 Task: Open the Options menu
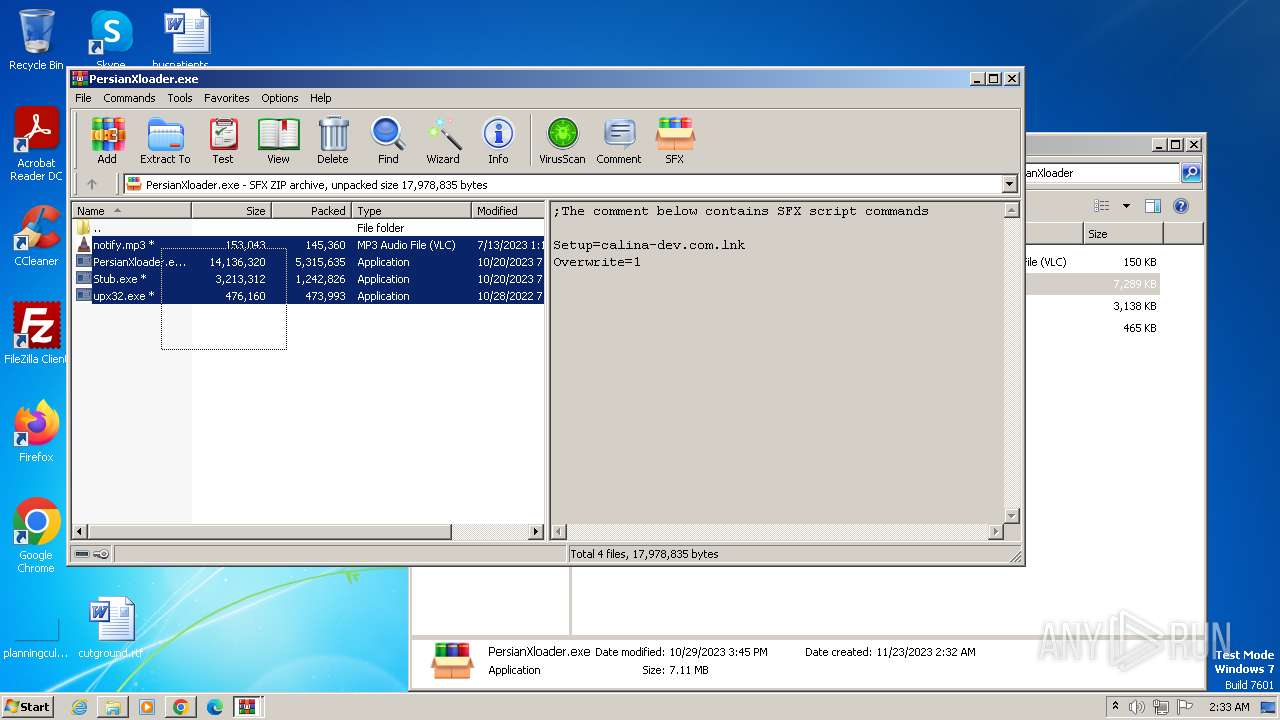[x=280, y=98]
